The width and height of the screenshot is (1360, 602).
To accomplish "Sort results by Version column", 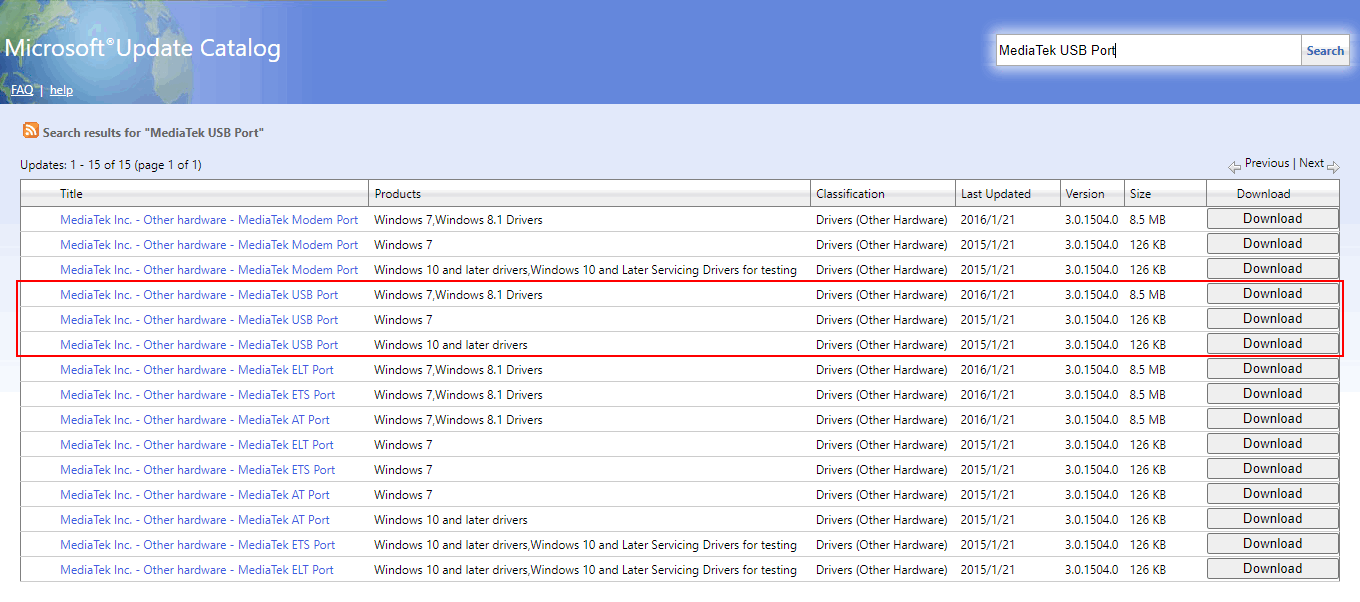I will pos(1085,194).
